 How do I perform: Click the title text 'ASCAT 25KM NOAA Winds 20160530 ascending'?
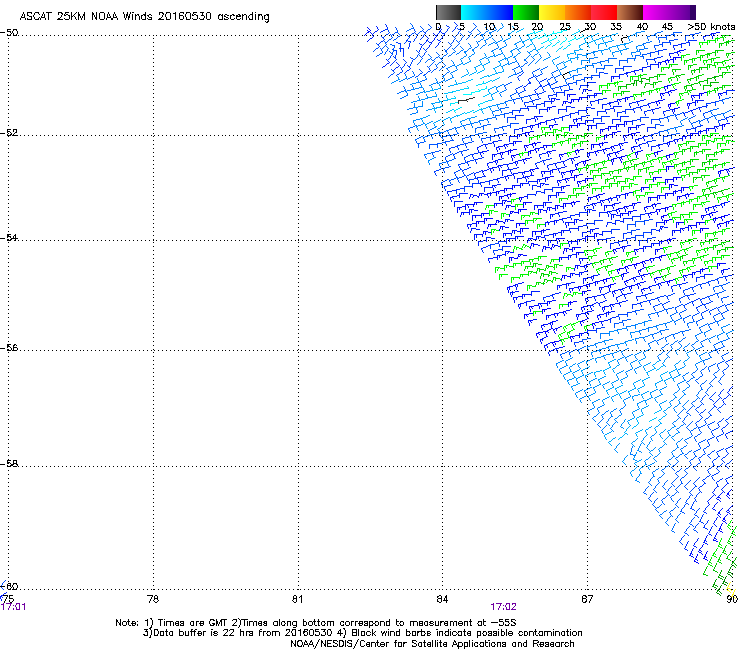[144, 17]
